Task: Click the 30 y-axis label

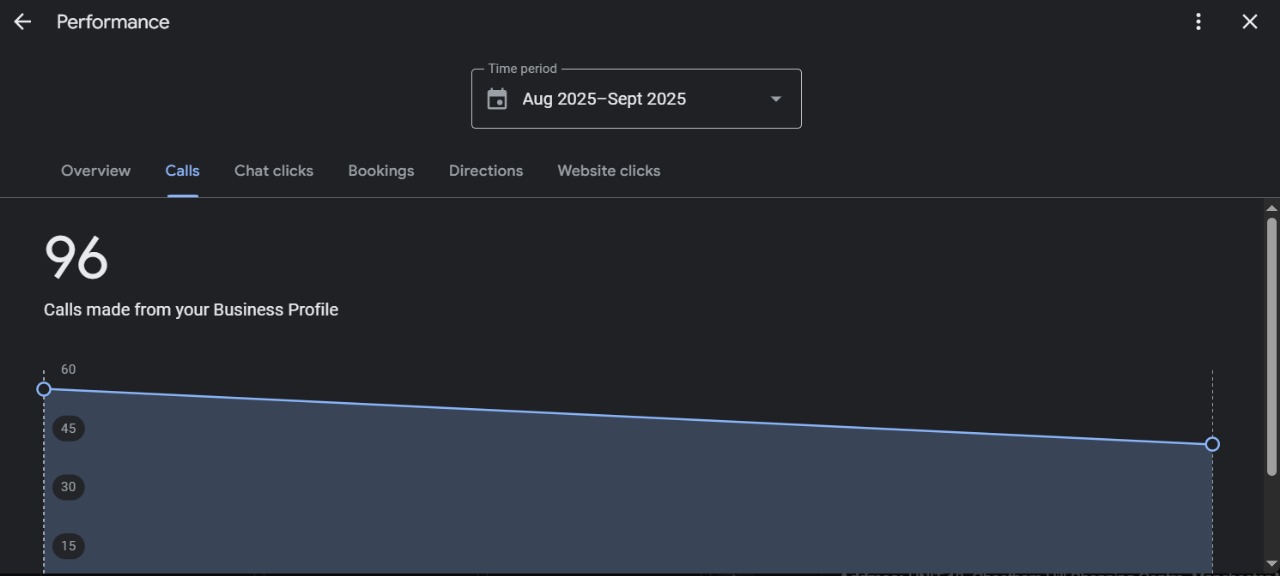Action: point(68,487)
